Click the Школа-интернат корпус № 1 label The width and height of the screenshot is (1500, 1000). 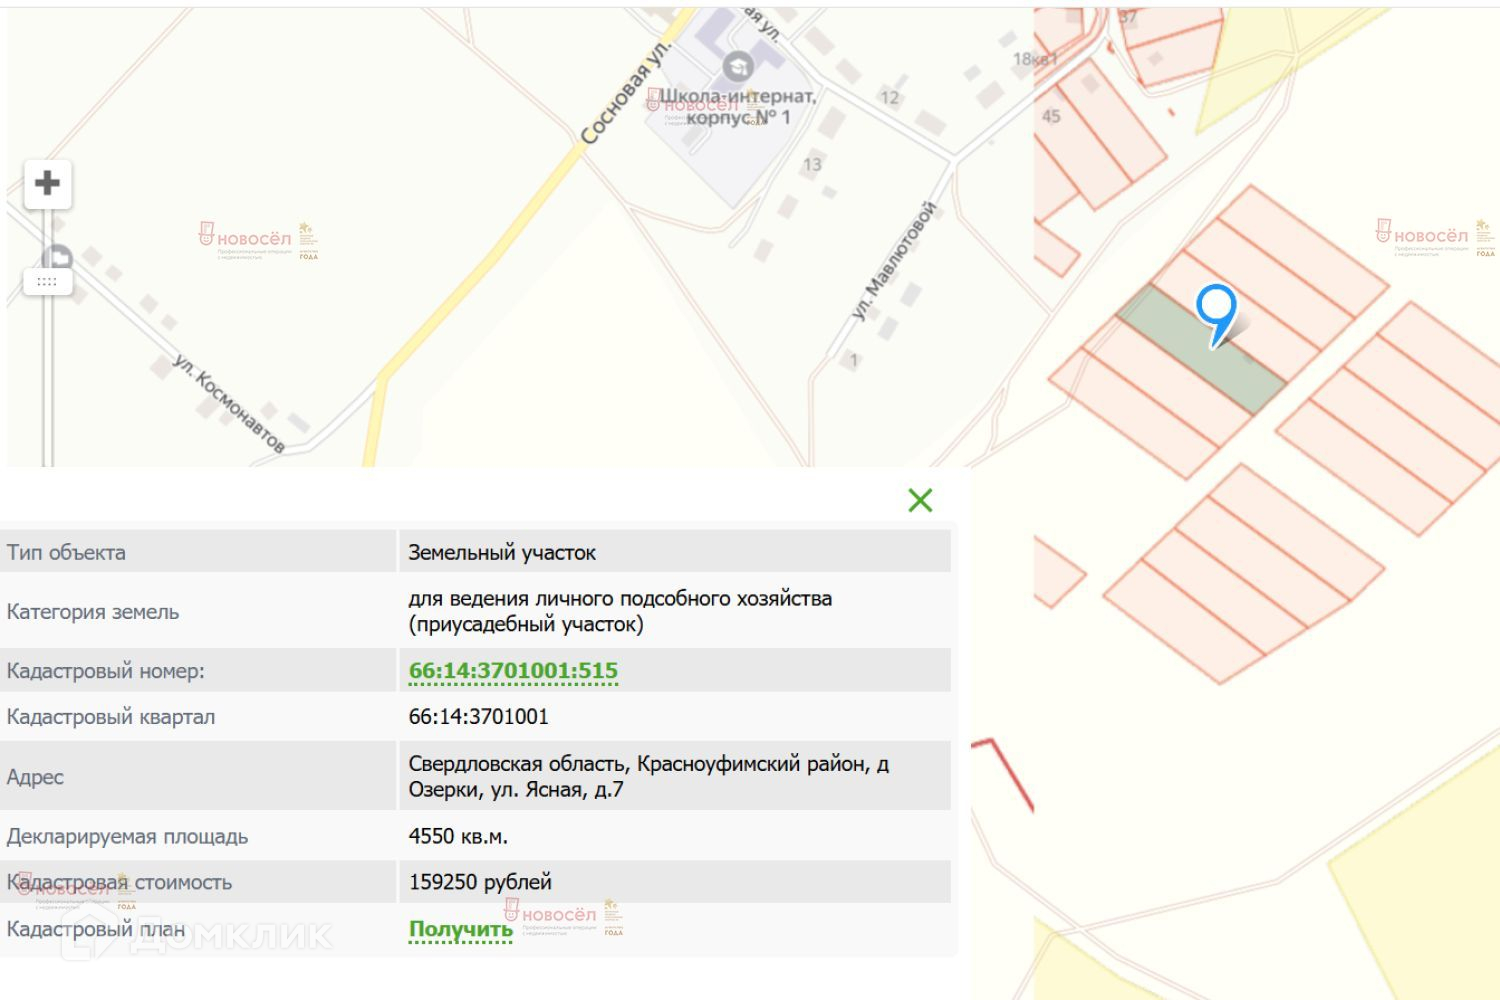tap(738, 107)
